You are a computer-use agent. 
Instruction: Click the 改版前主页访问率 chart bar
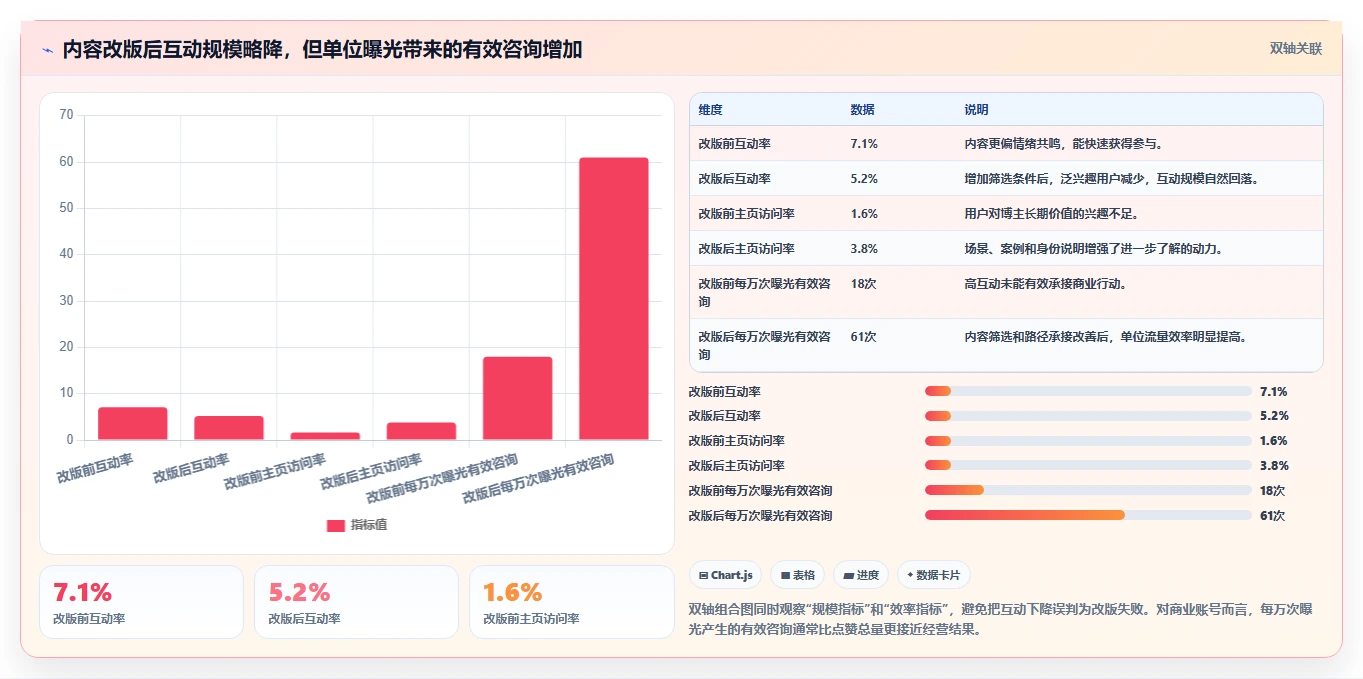pyautogui.click(x=325, y=436)
